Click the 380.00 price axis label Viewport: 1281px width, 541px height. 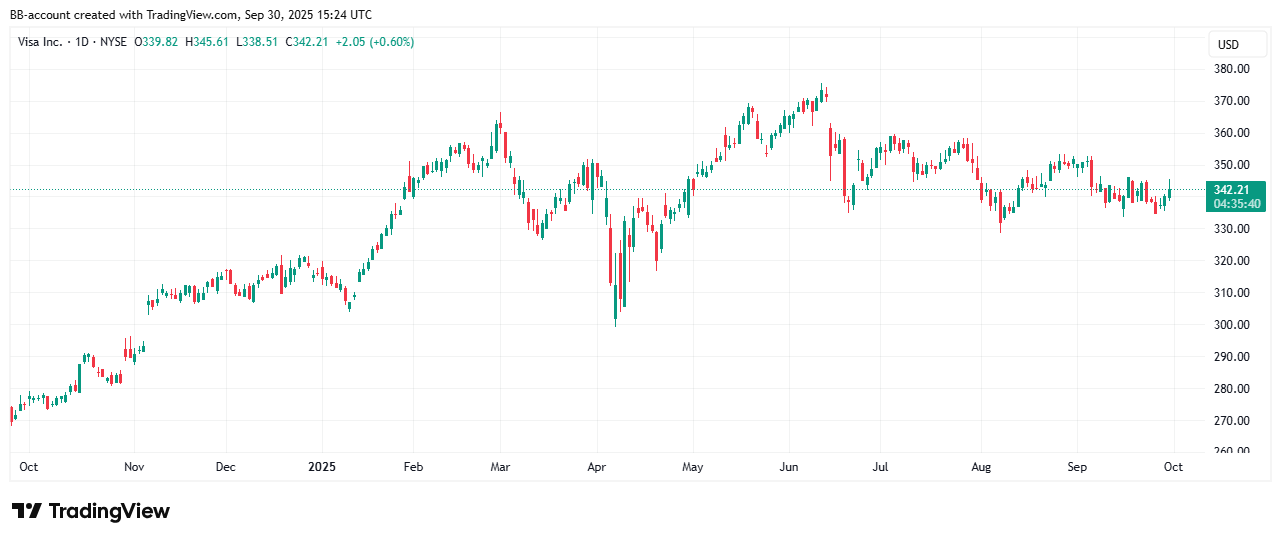point(1231,69)
